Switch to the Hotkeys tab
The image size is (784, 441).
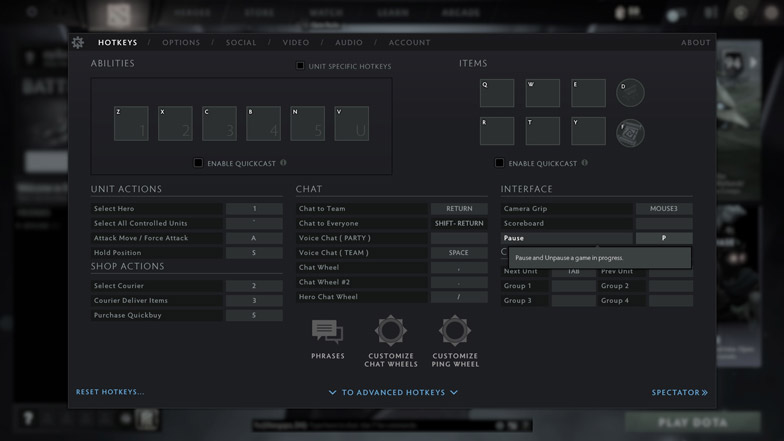(118, 42)
